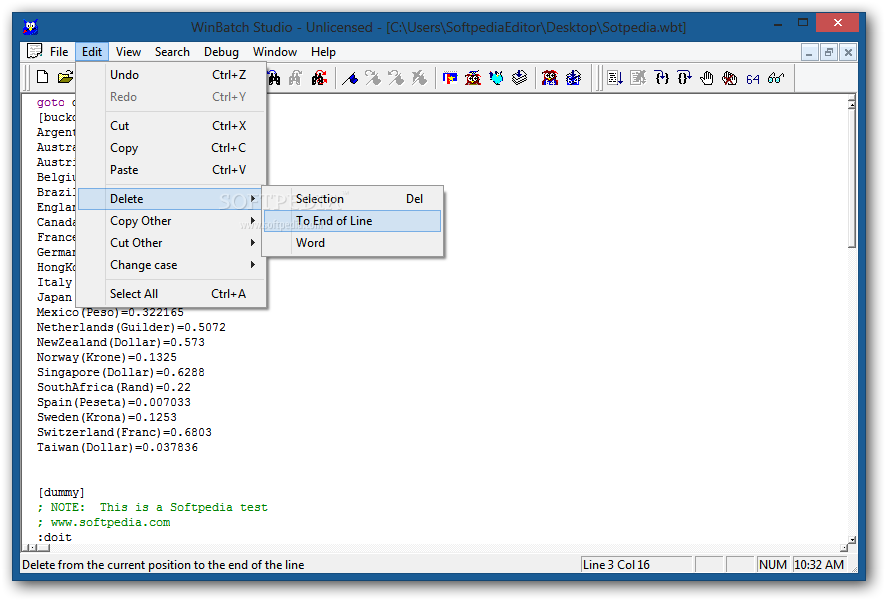Click the black binoculars Find icon
Screen dimensions: 886x601
(273, 78)
